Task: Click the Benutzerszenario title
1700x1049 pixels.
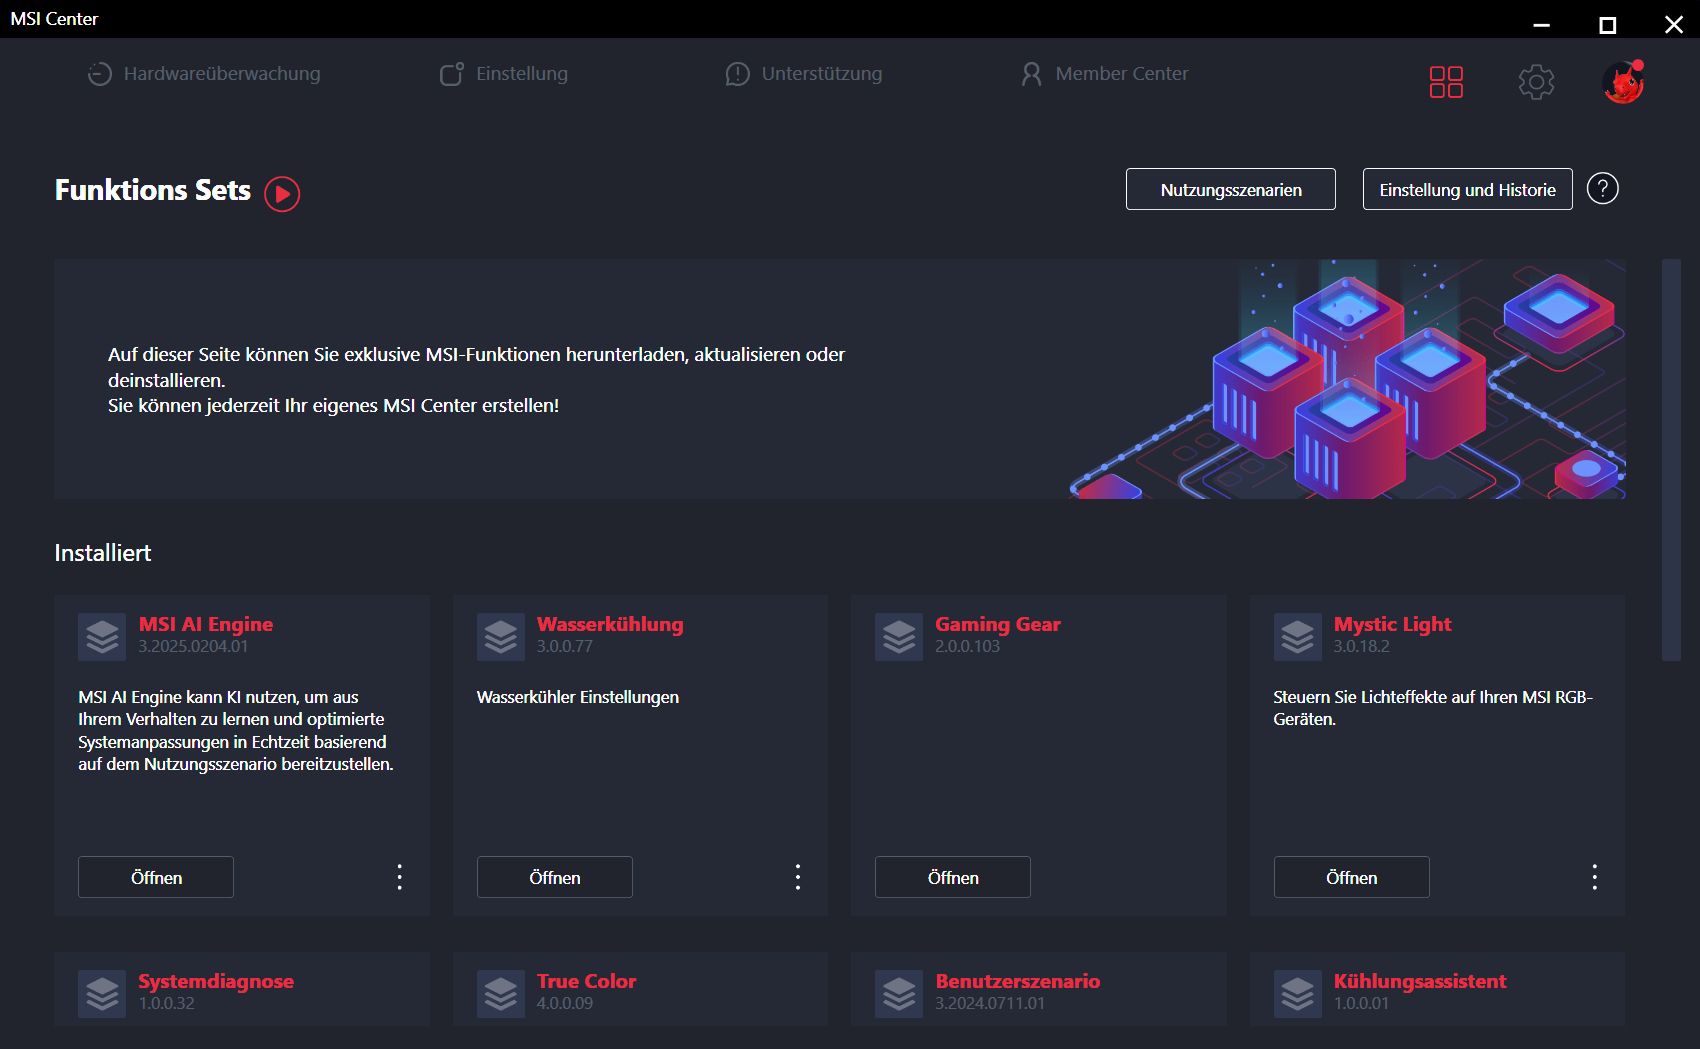Action: tap(1017, 981)
